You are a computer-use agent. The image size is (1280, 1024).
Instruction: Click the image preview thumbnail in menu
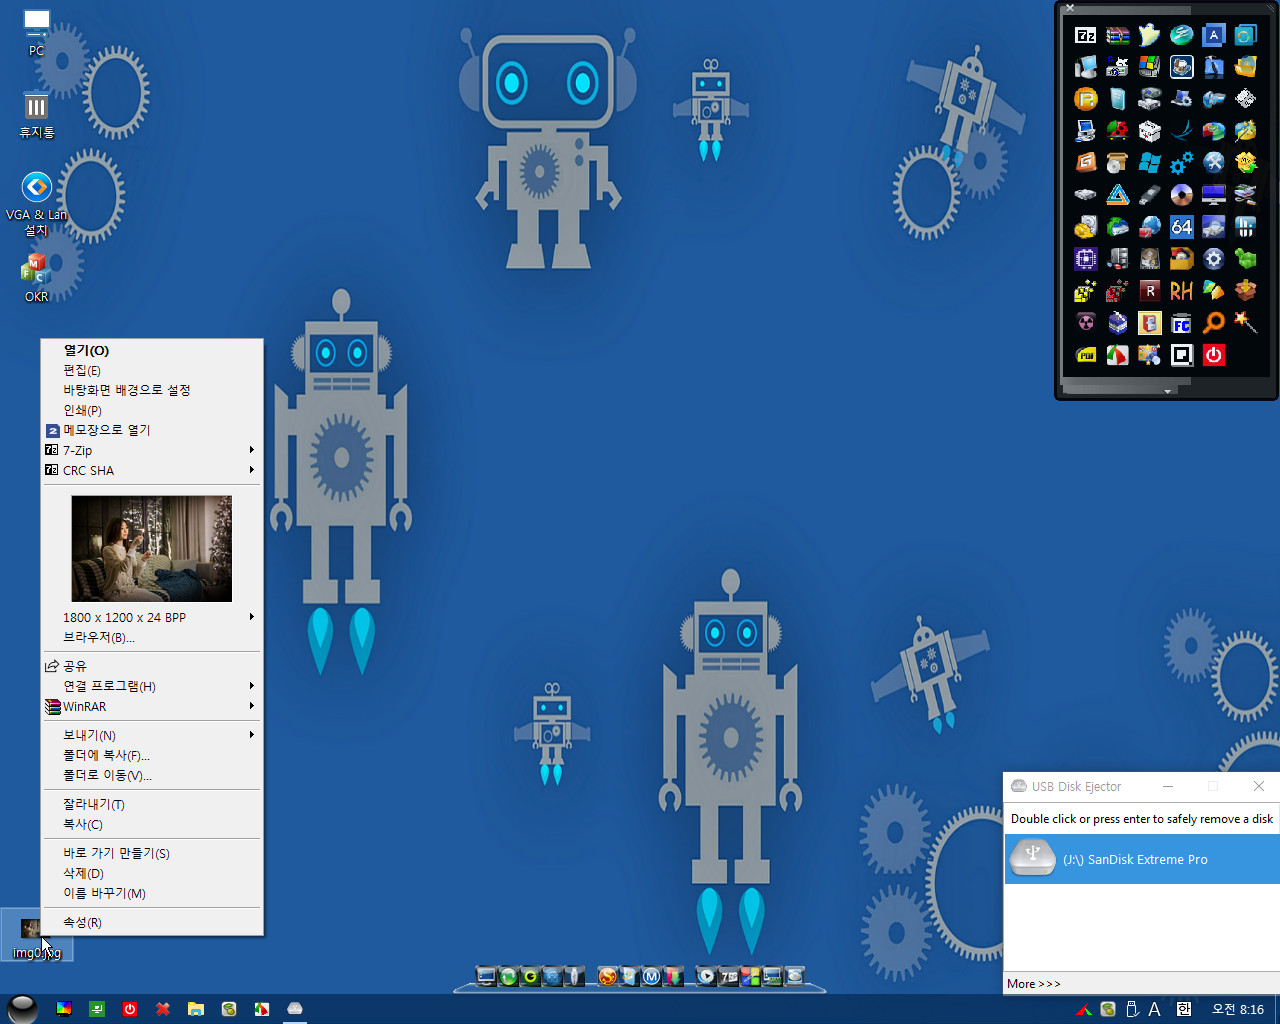[x=152, y=549]
